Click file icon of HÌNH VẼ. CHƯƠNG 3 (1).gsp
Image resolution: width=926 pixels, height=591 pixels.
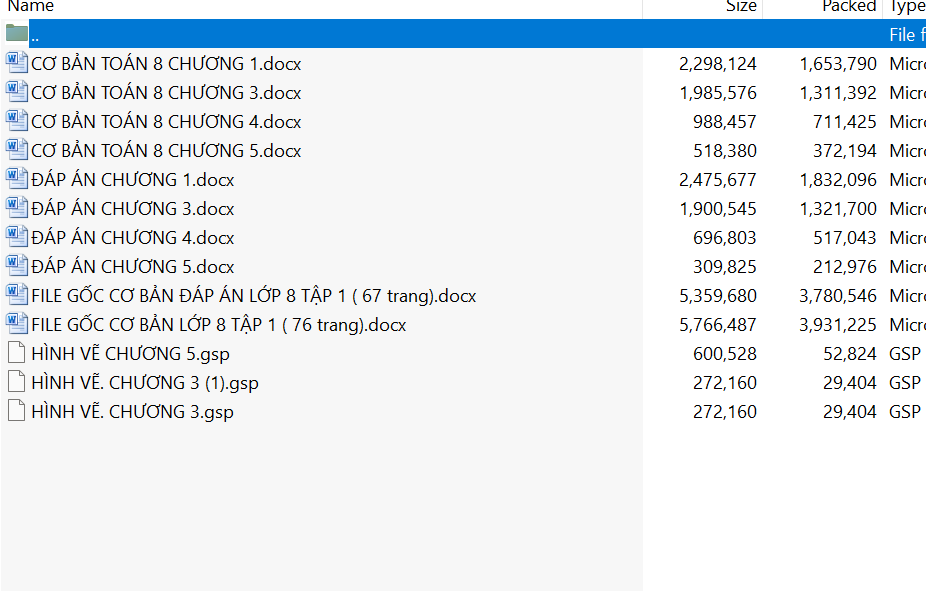tap(17, 382)
